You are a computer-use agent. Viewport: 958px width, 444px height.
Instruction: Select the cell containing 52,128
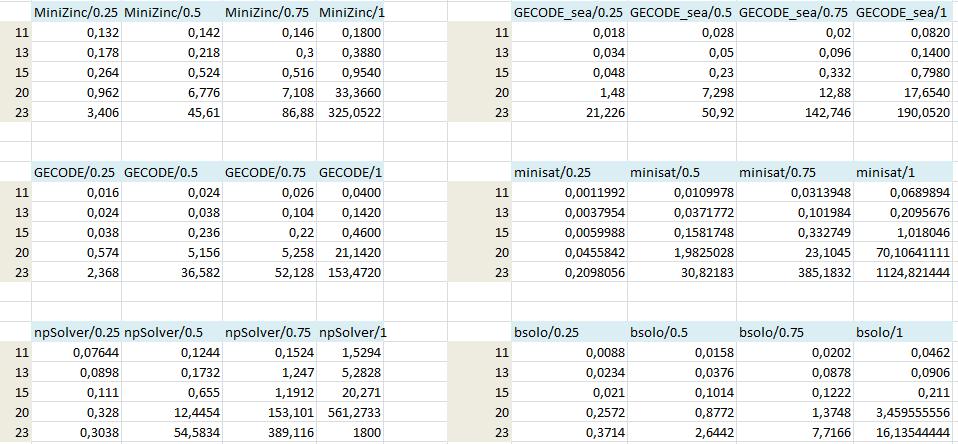click(269, 273)
